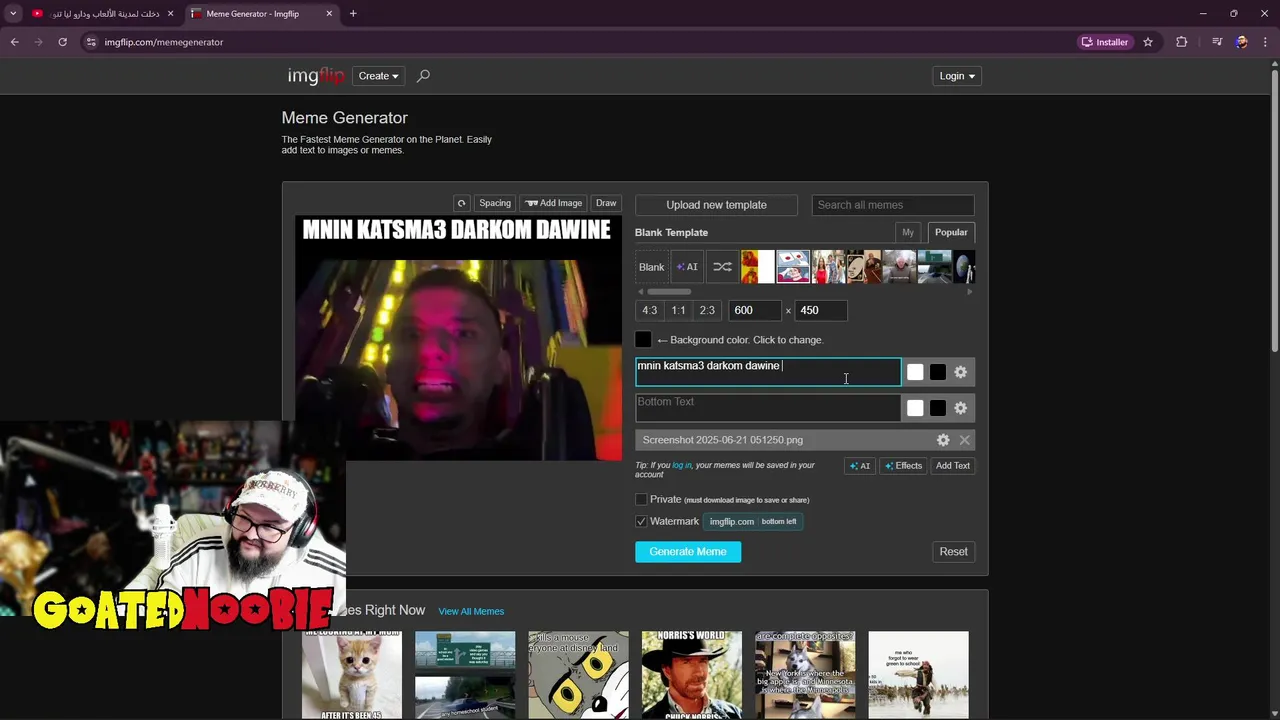Open settings gear for Screenshot 2025-06-21 image
The width and height of the screenshot is (1280, 720).
coord(943,440)
